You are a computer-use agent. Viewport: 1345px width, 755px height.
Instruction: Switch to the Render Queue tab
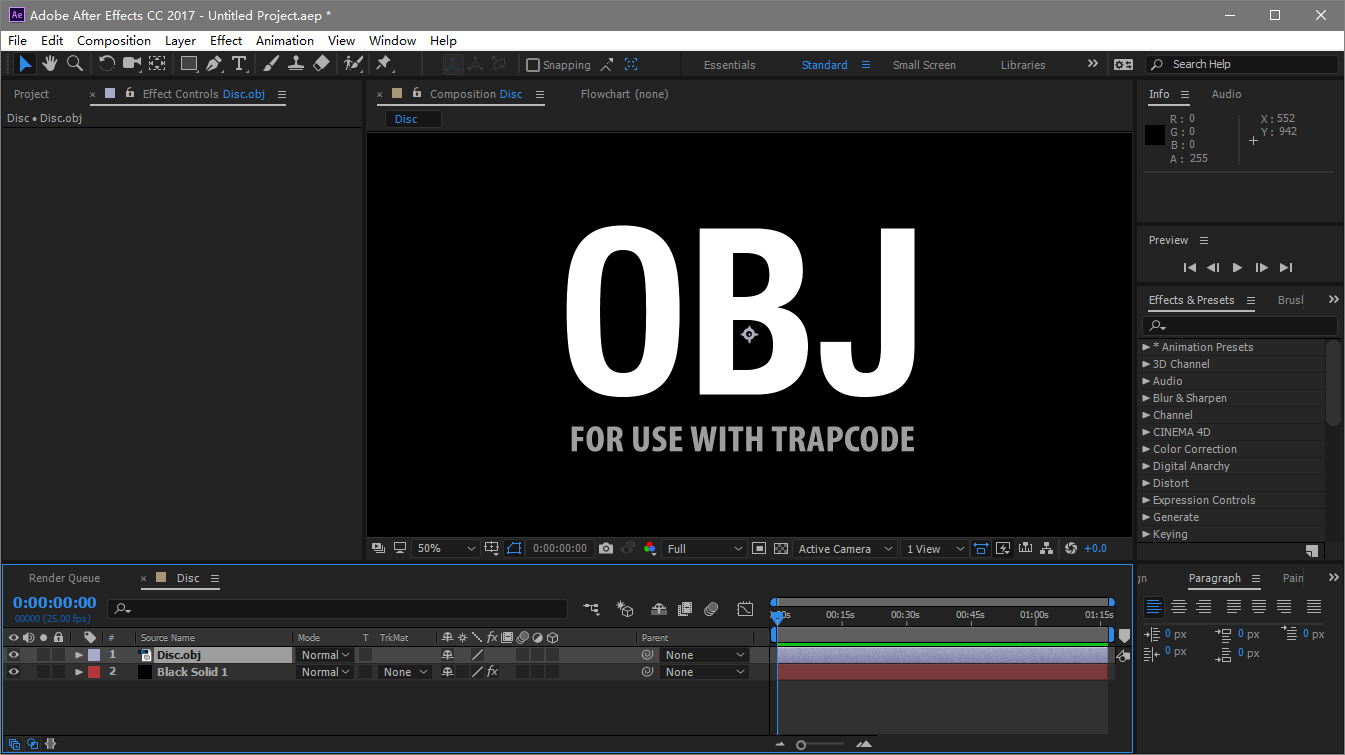click(x=64, y=578)
